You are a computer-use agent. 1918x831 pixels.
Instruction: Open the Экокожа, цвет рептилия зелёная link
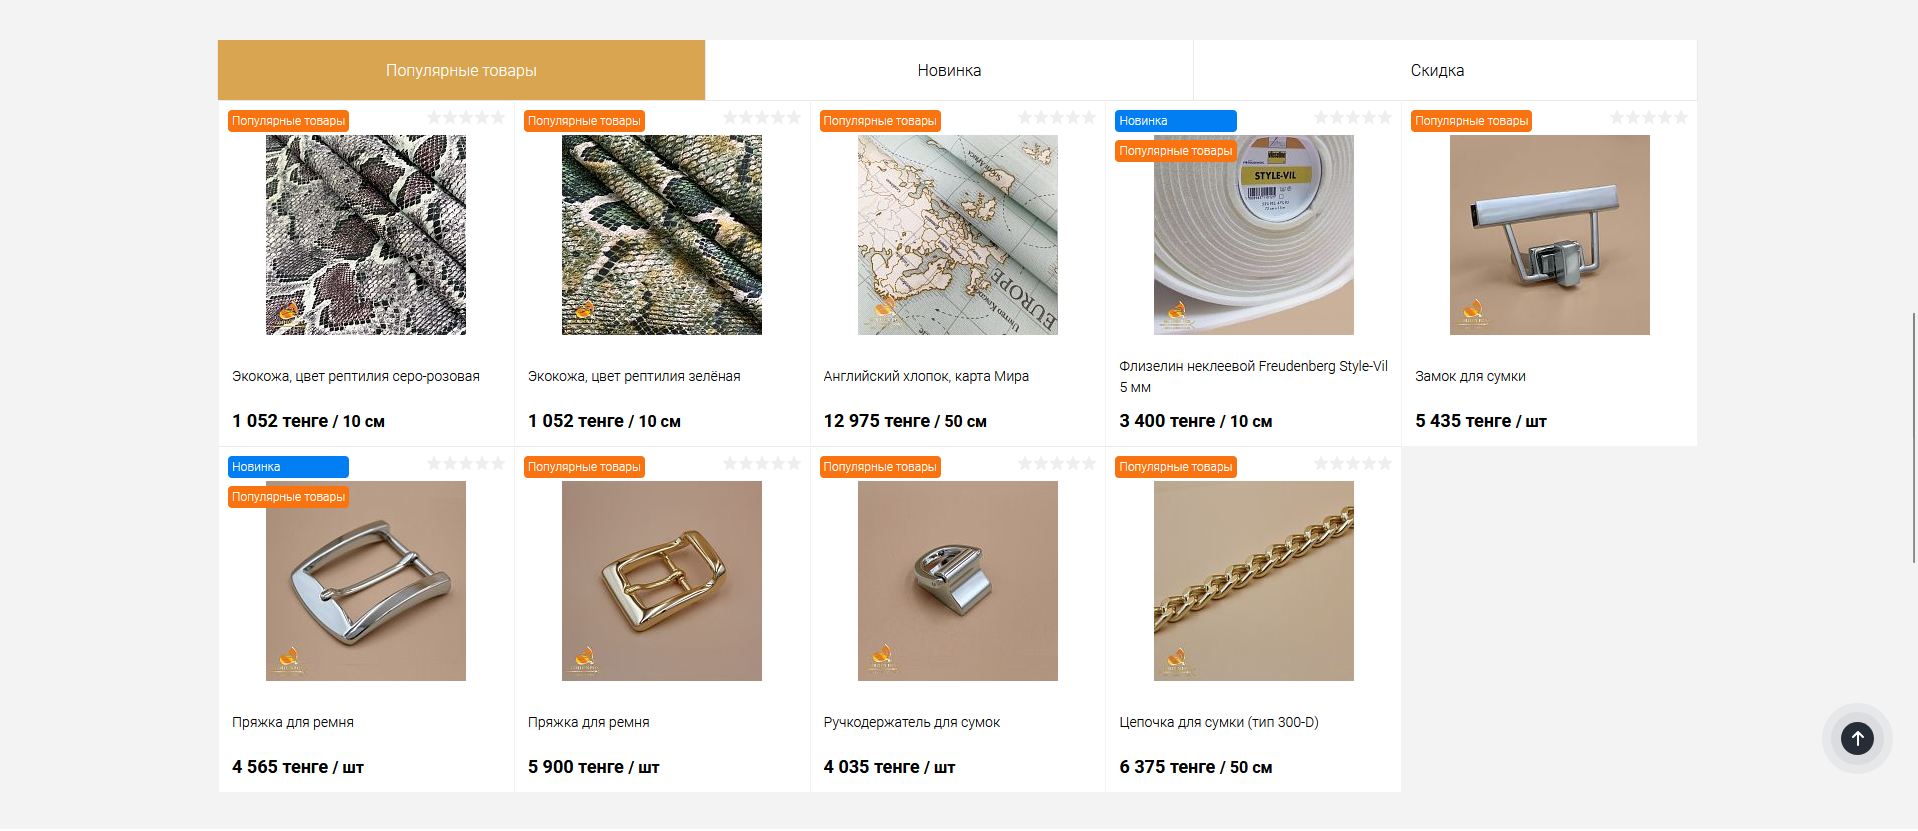[x=634, y=376]
